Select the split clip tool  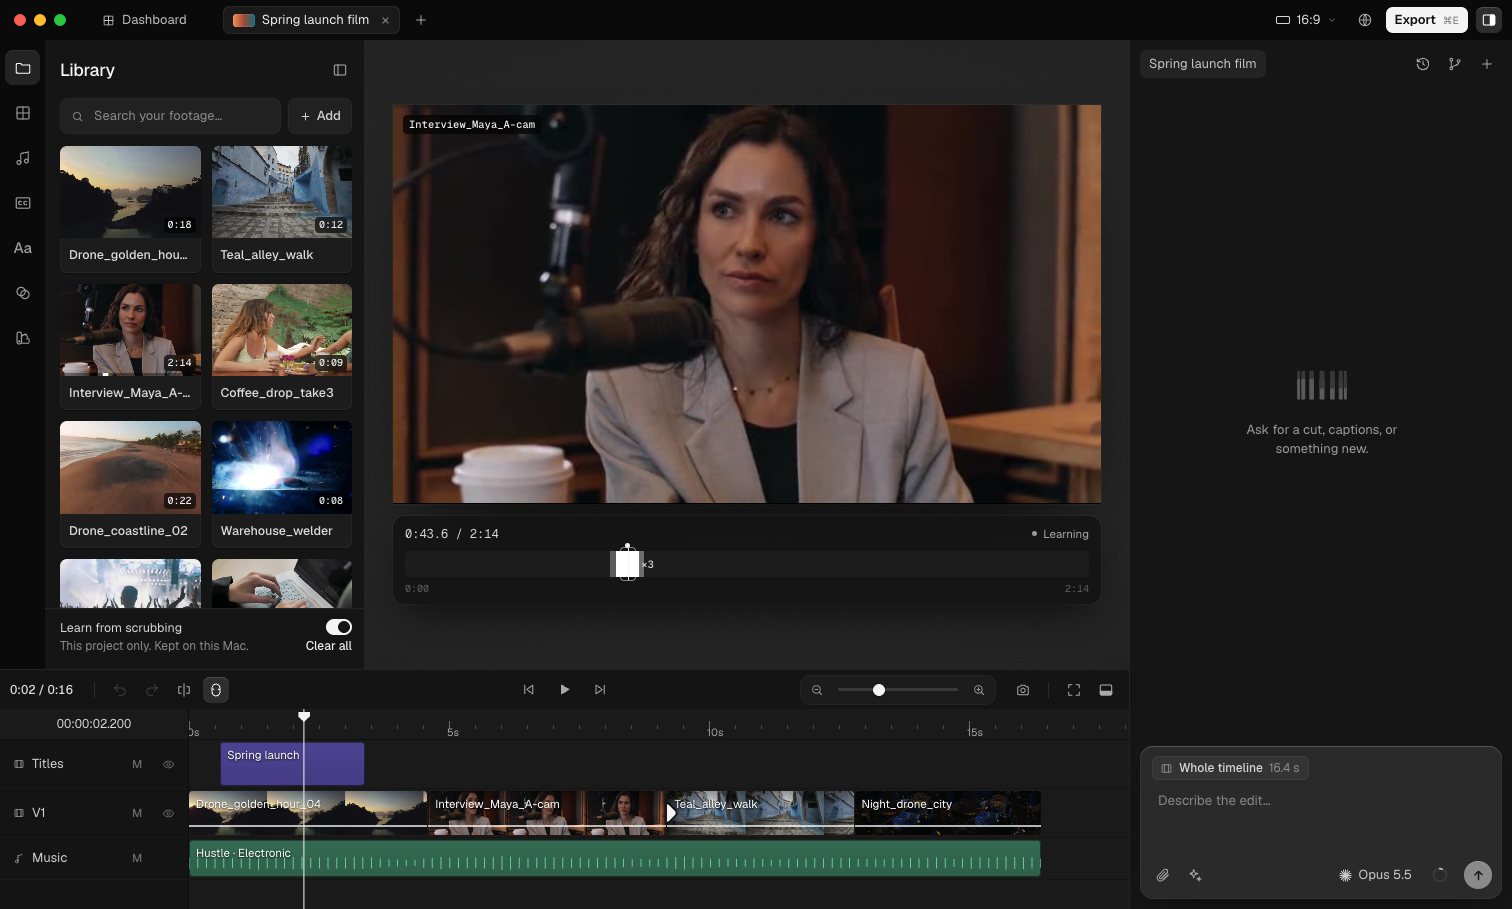[184, 690]
